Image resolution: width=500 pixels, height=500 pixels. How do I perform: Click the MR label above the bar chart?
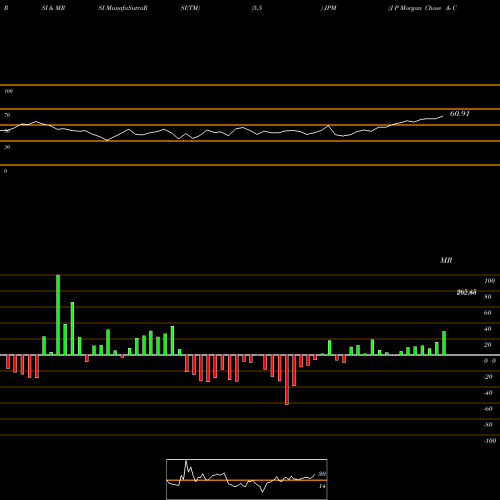pyautogui.click(x=446, y=260)
